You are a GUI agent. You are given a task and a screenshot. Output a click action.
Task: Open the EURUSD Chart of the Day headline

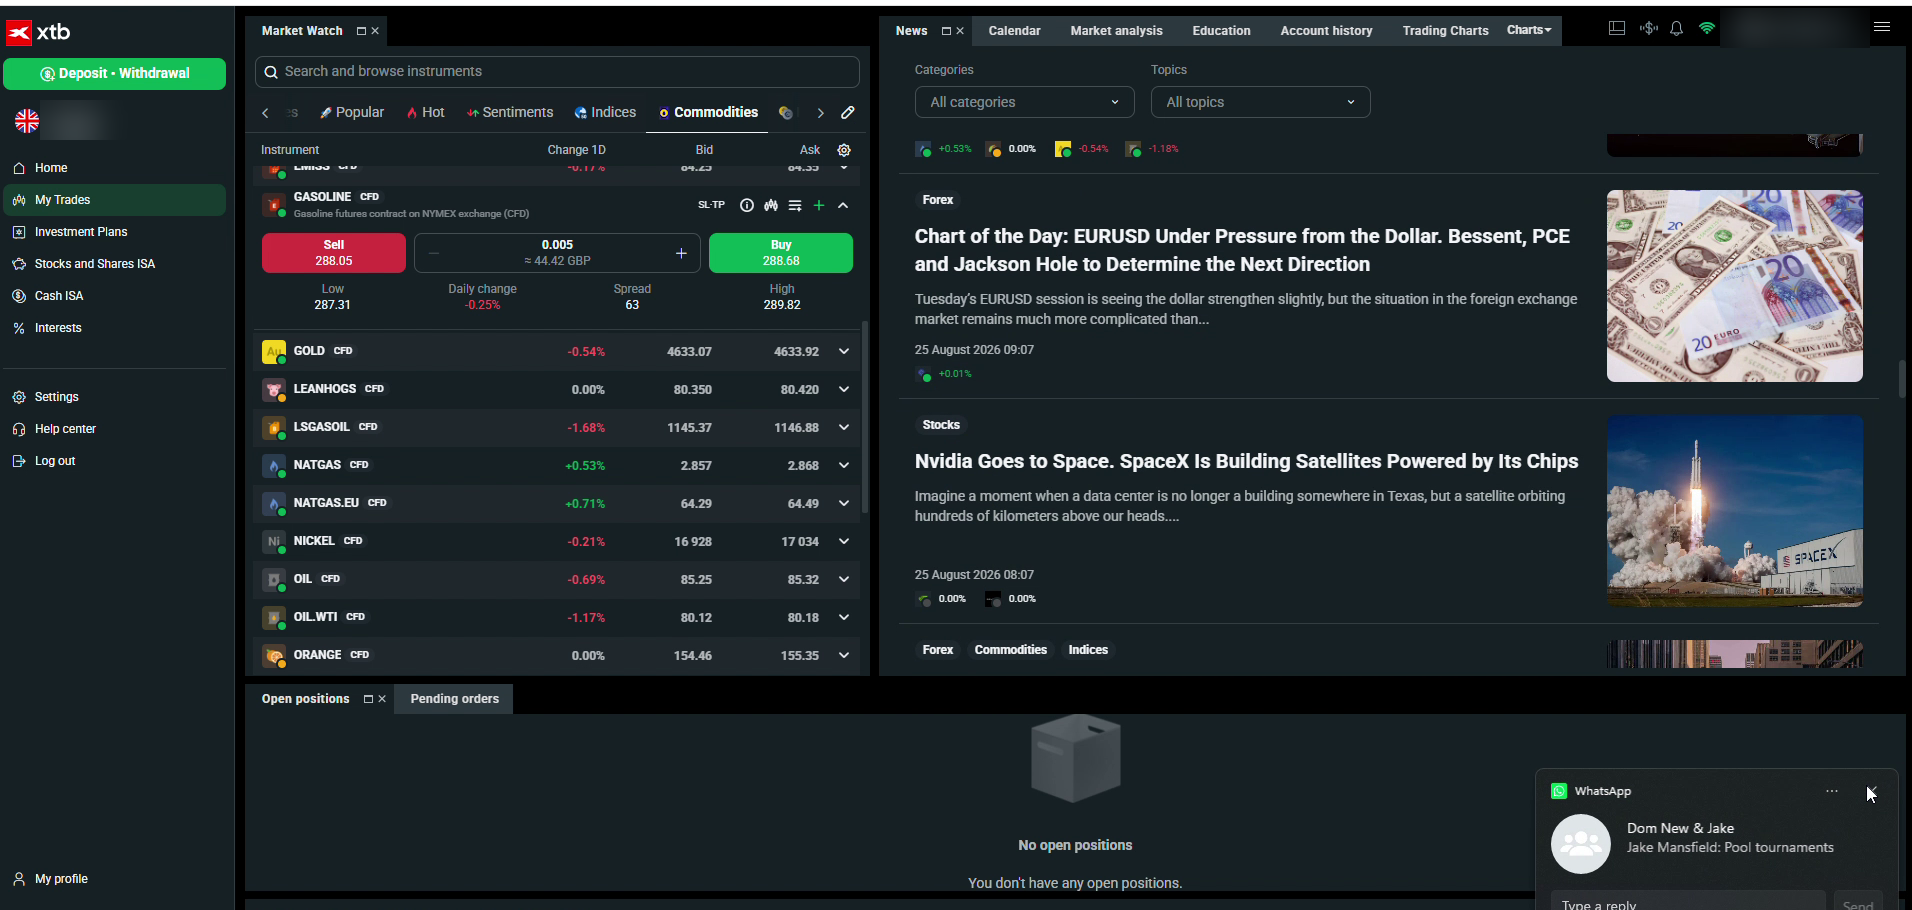pos(1242,250)
